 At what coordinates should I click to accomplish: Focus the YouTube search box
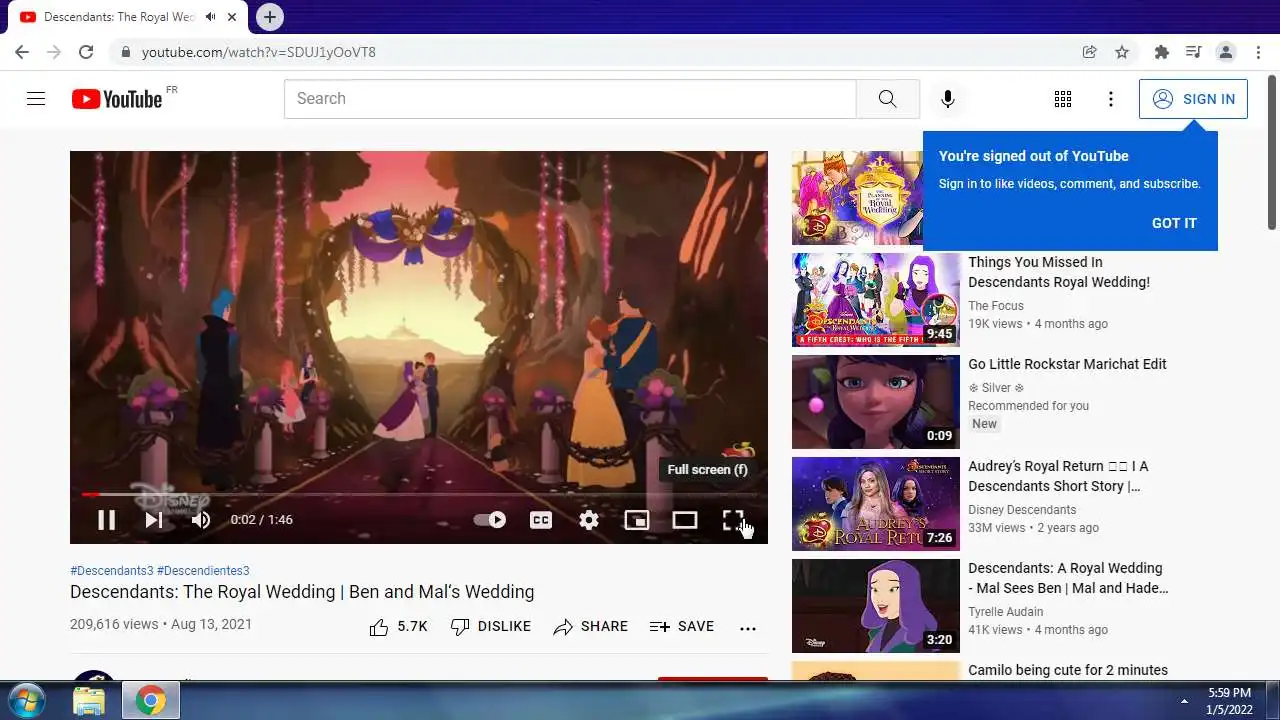tap(570, 99)
